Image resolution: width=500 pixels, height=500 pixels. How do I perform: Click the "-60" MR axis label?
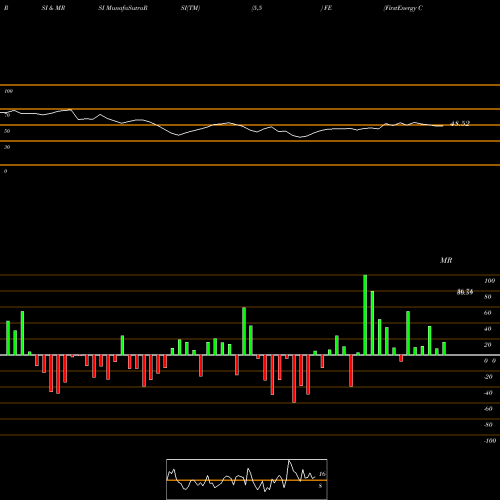tap(488, 409)
